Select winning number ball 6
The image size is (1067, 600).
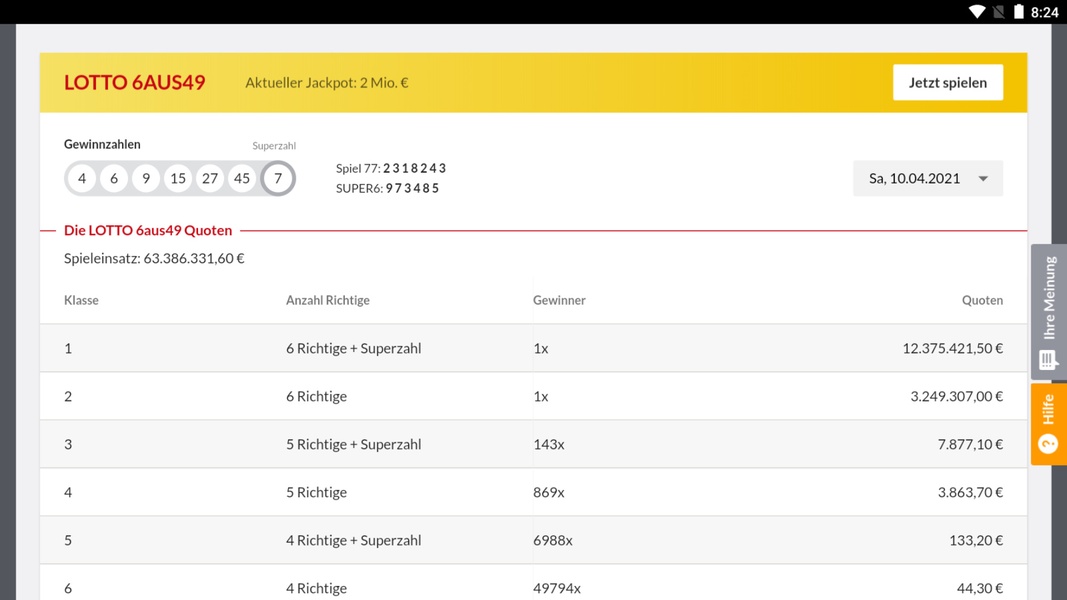coord(114,178)
